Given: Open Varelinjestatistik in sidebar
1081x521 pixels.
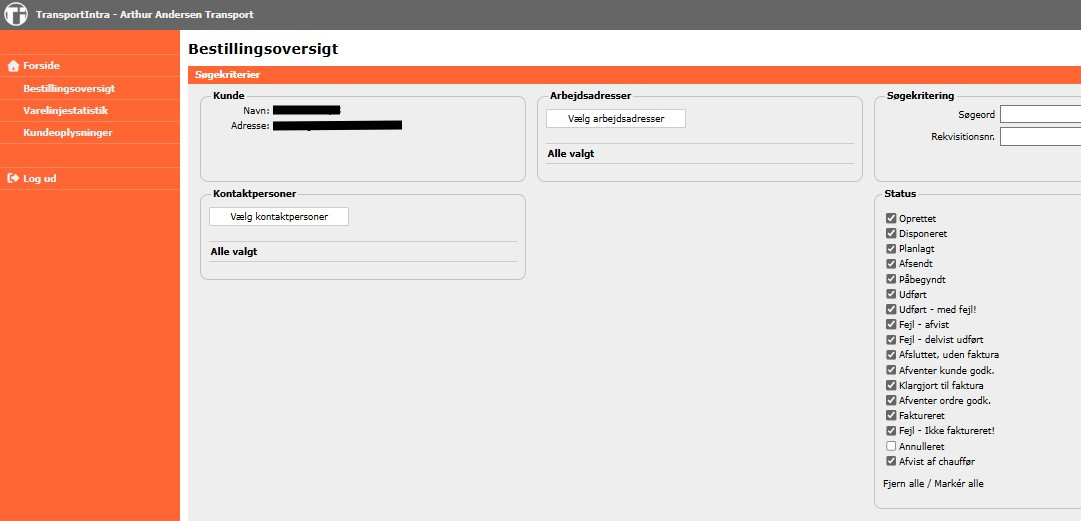Looking at the screenshot, I should (65, 111).
